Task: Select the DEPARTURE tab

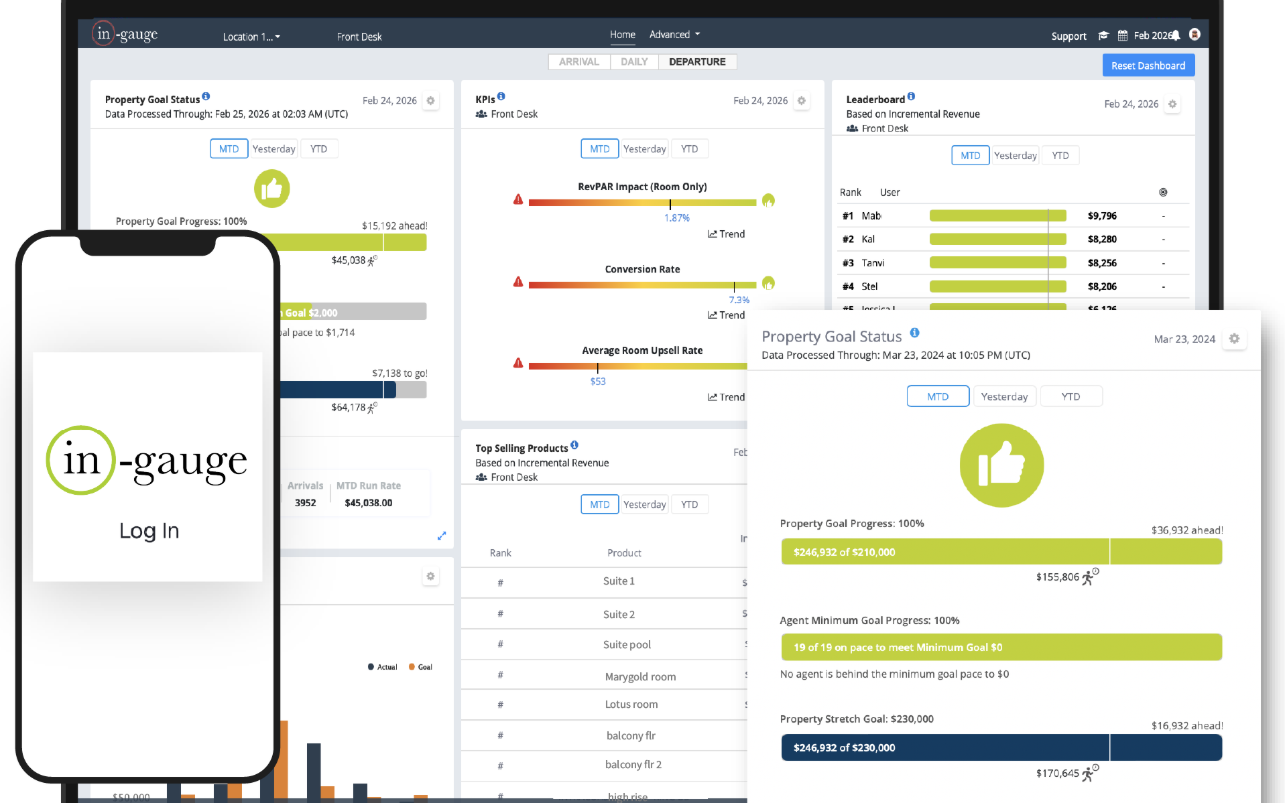Action: [698, 62]
